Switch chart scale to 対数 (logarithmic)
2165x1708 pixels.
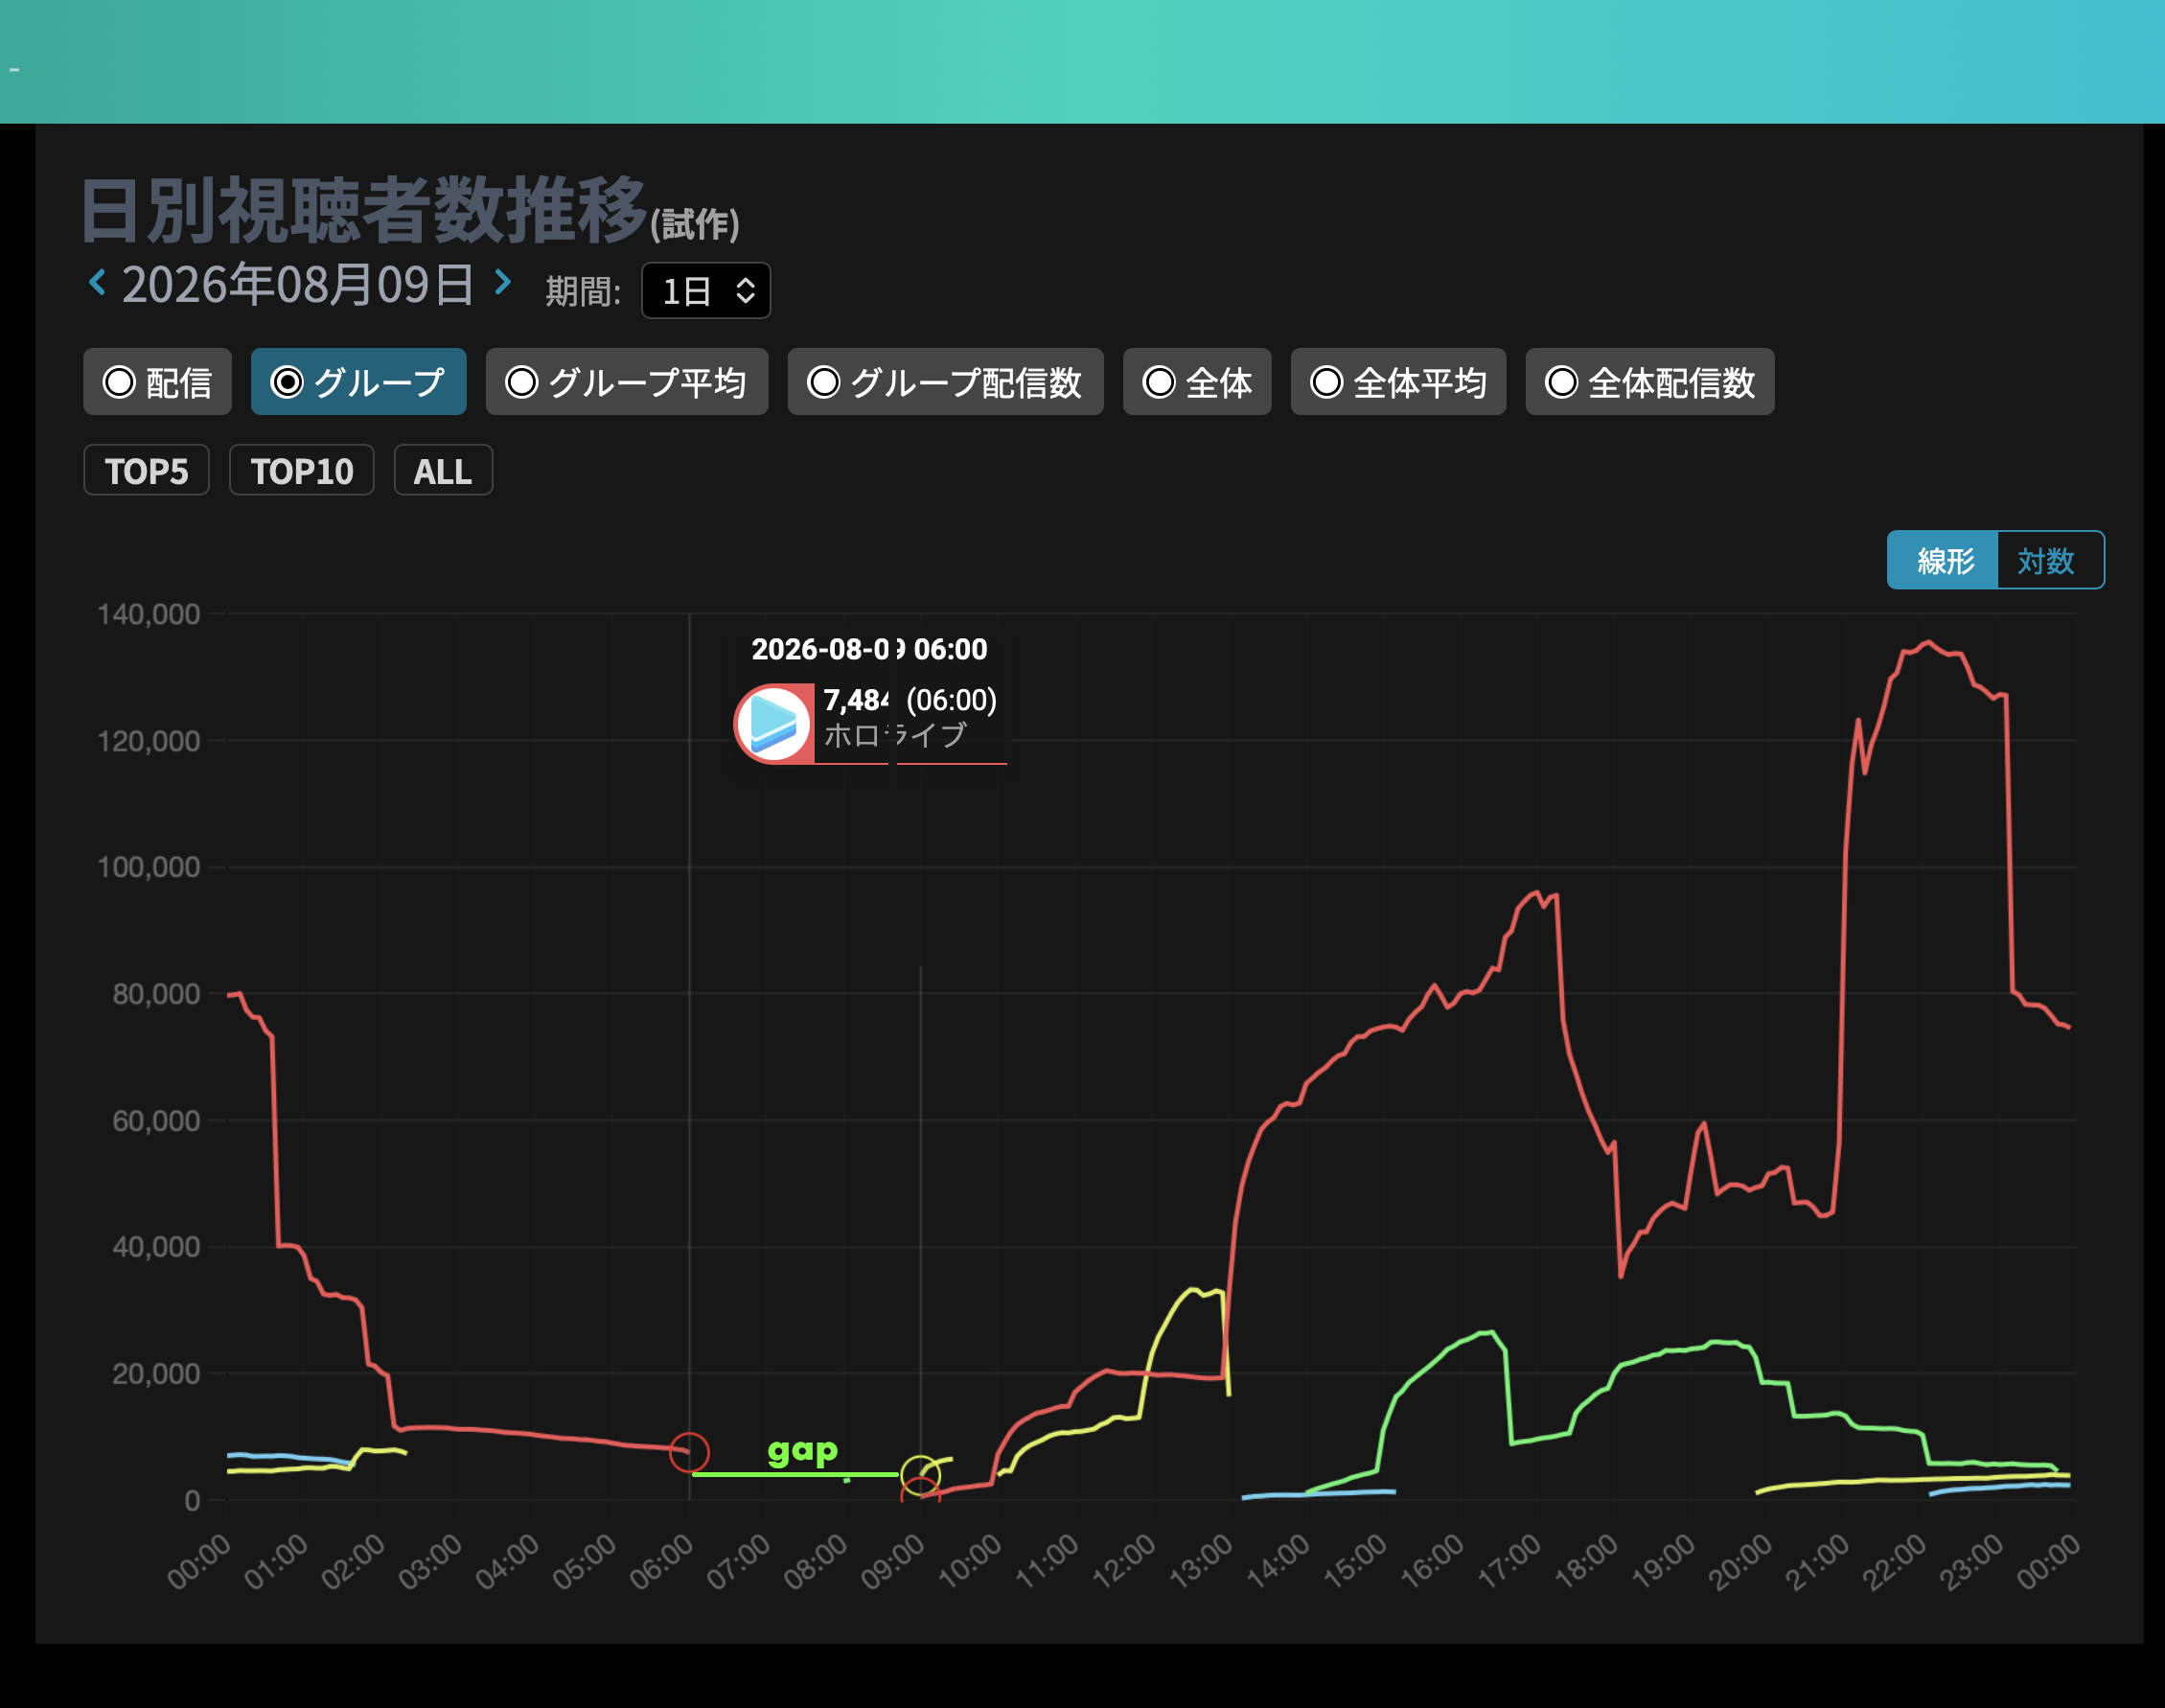(2050, 560)
